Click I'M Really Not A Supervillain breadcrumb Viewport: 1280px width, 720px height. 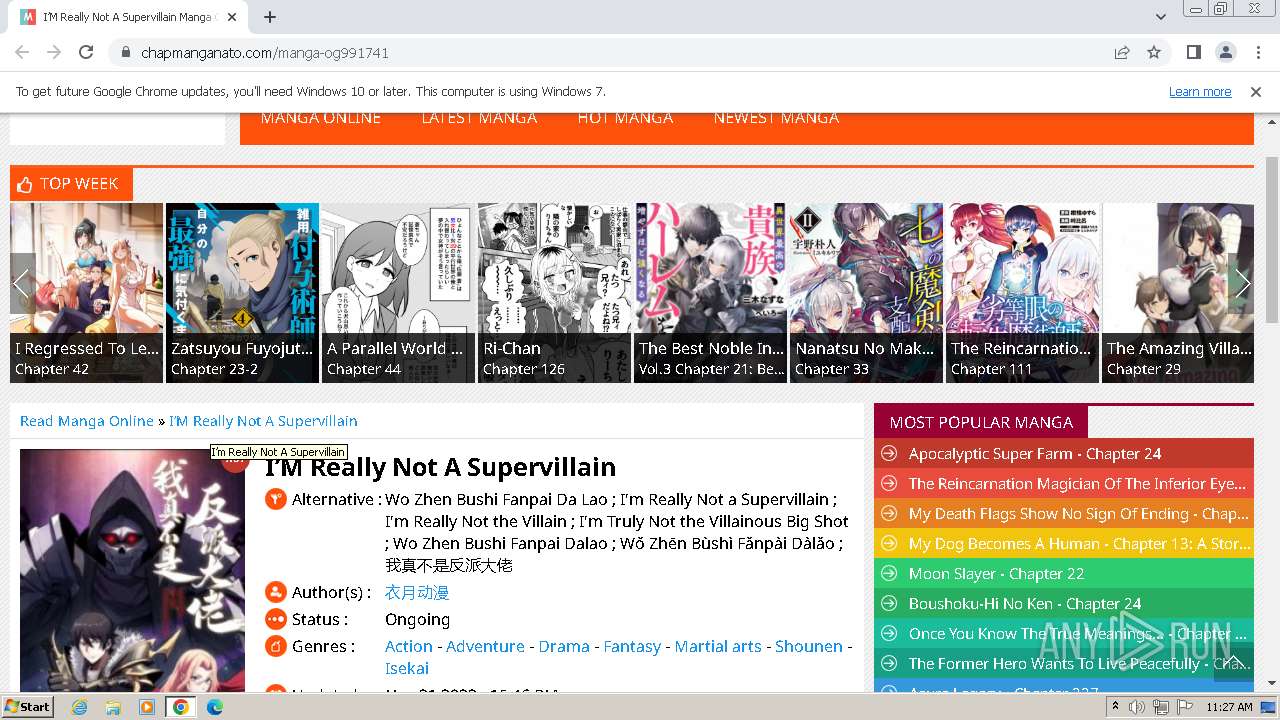[263, 421]
